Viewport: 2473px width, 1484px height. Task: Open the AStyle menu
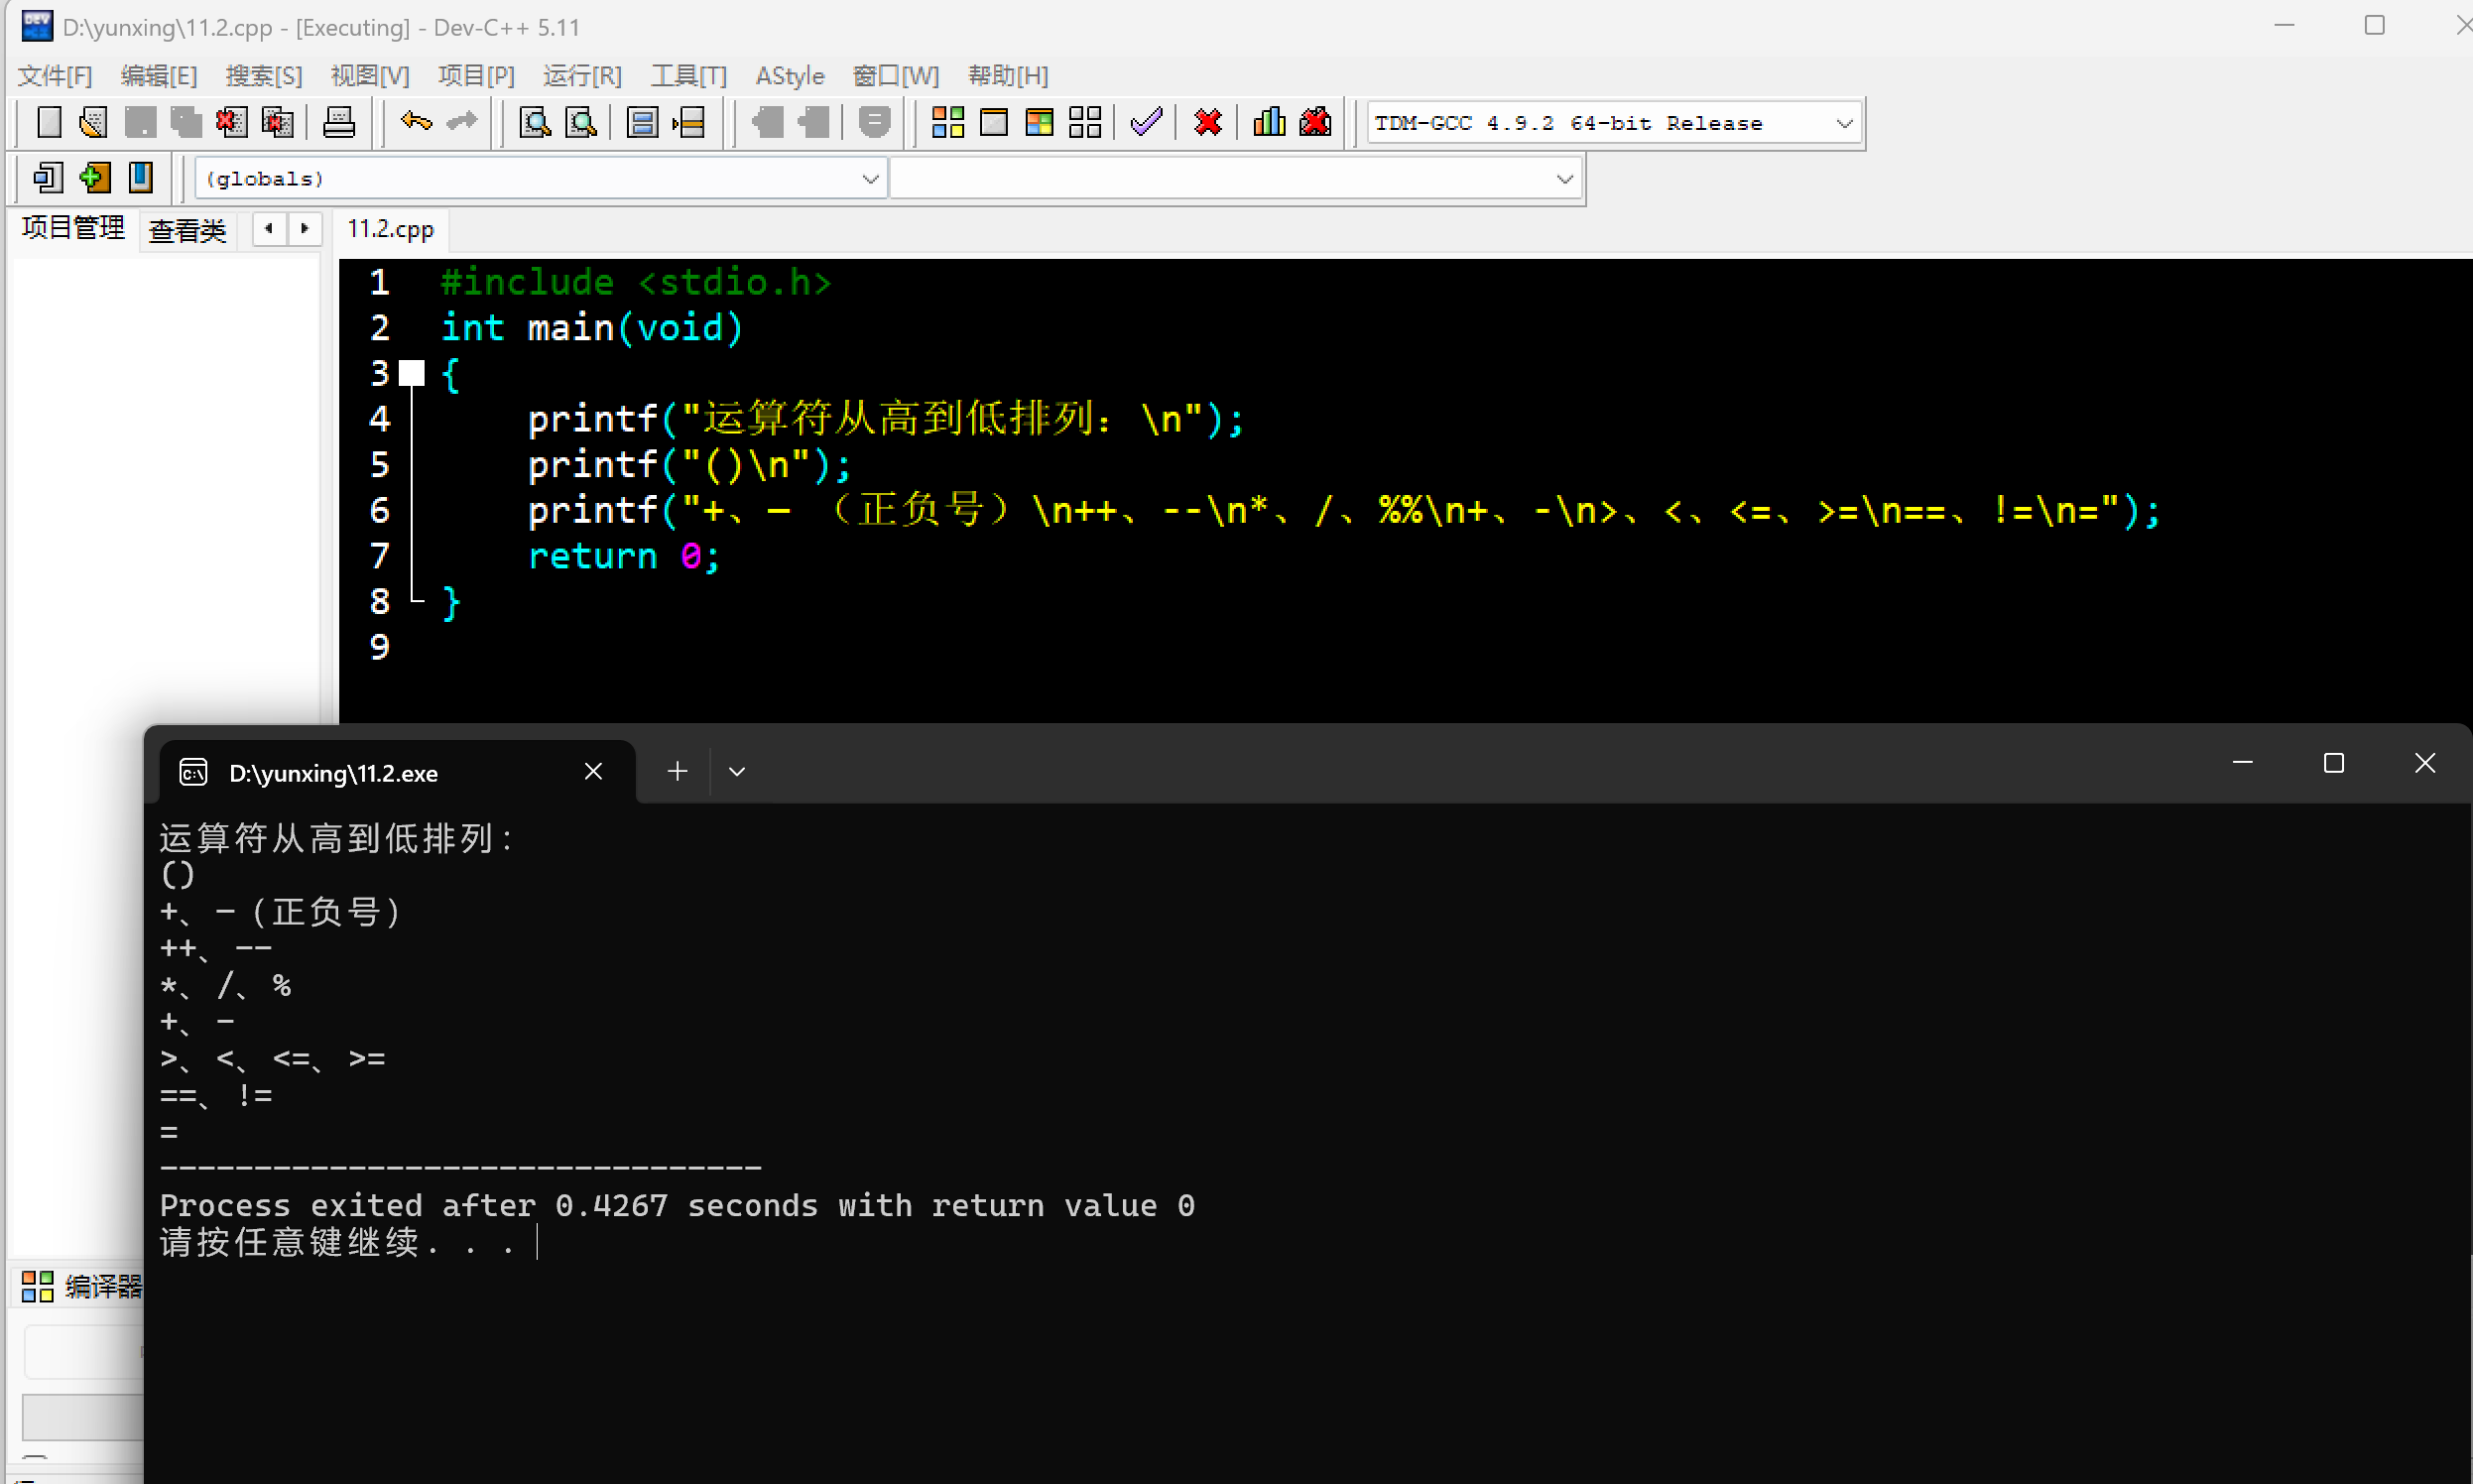(x=789, y=76)
